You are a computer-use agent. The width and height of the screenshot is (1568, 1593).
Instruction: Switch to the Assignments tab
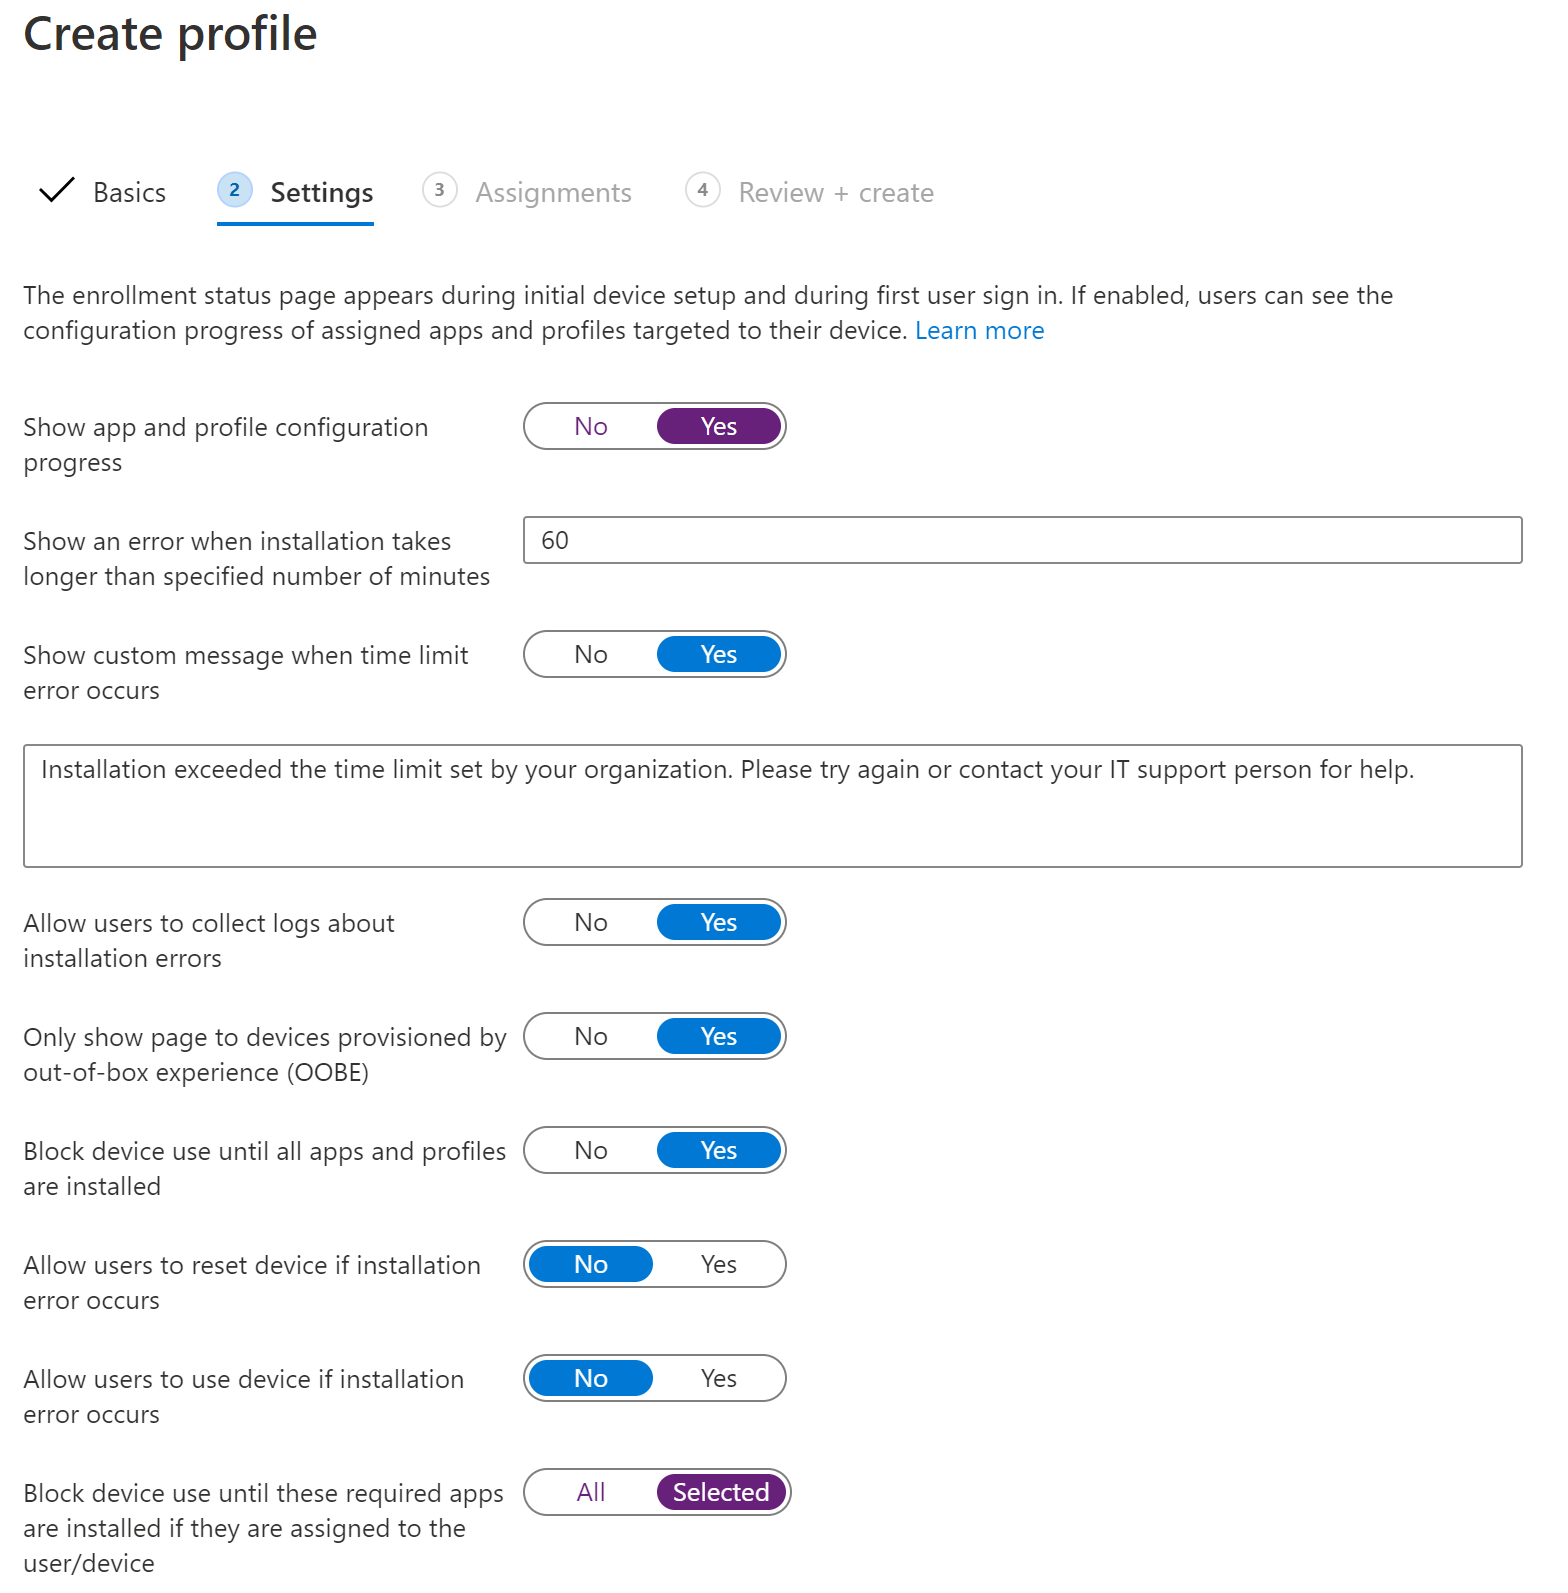coord(552,192)
